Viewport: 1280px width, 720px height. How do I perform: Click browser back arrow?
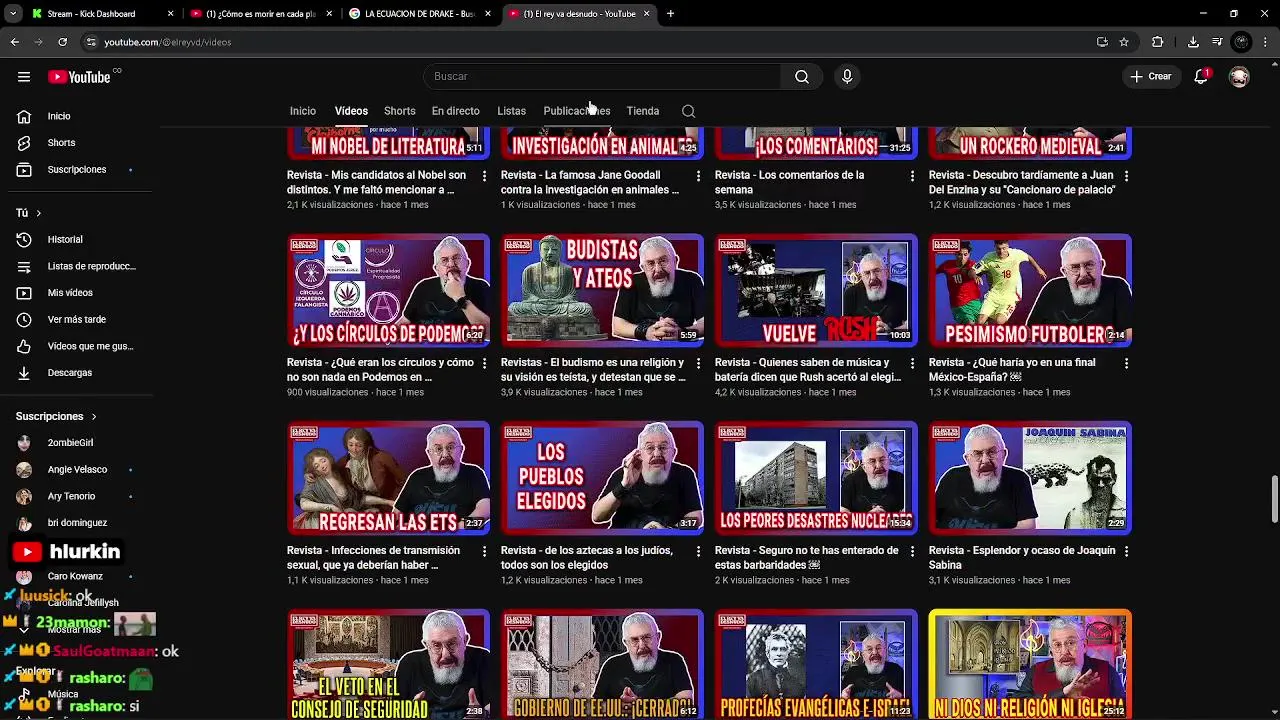click(14, 42)
